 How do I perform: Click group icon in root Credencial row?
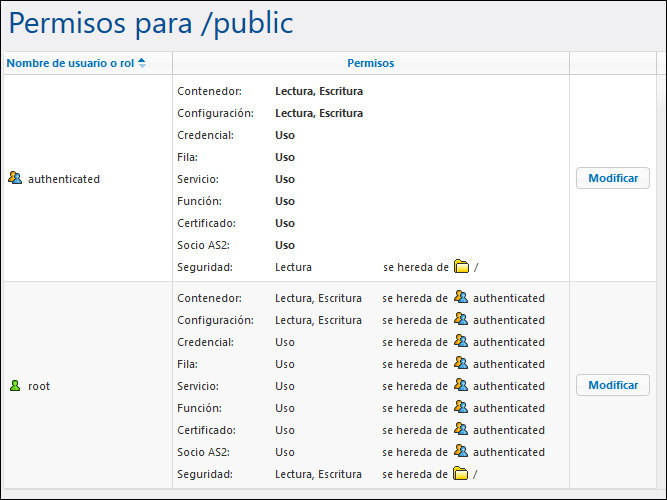pyautogui.click(x=461, y=341)
